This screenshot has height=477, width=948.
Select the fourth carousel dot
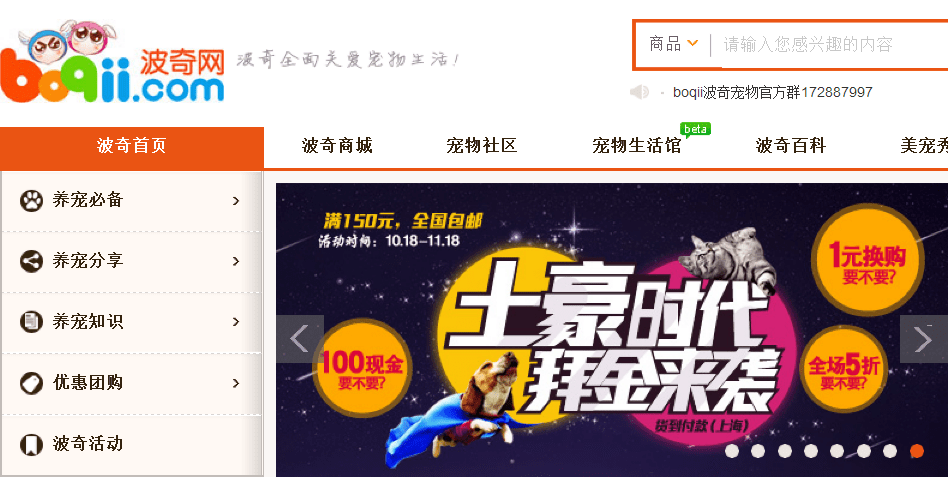click(x=811, y=451)
